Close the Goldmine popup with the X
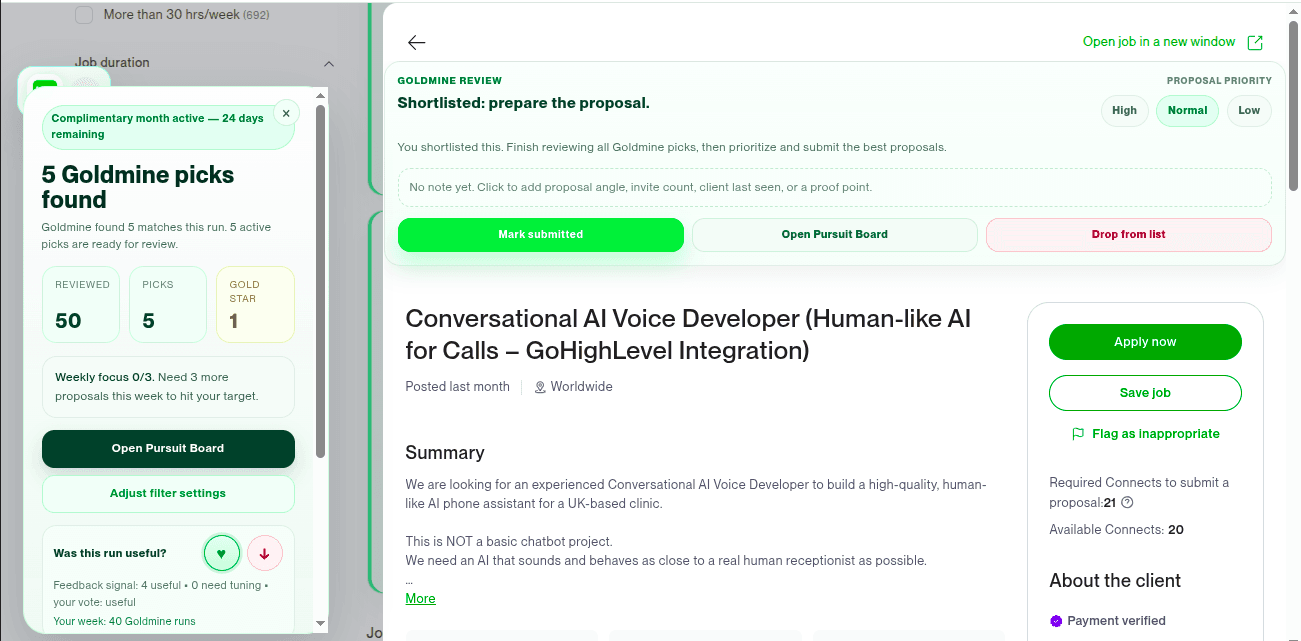 pos(286,113)
